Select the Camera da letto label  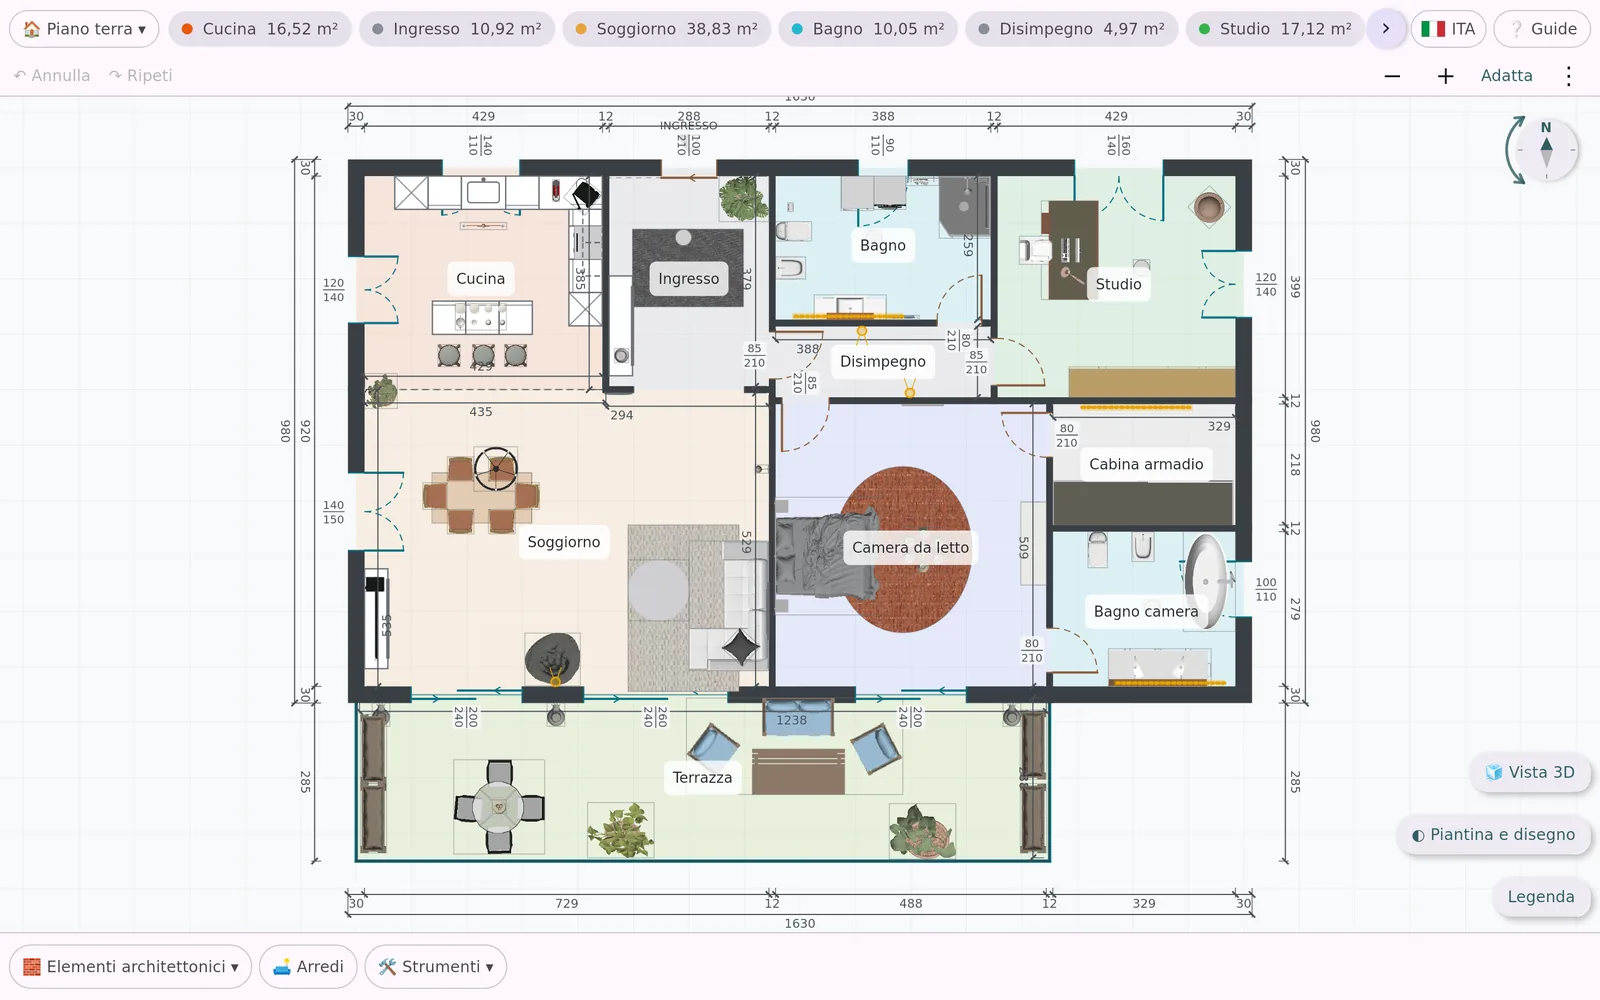[x=910, y=548]
